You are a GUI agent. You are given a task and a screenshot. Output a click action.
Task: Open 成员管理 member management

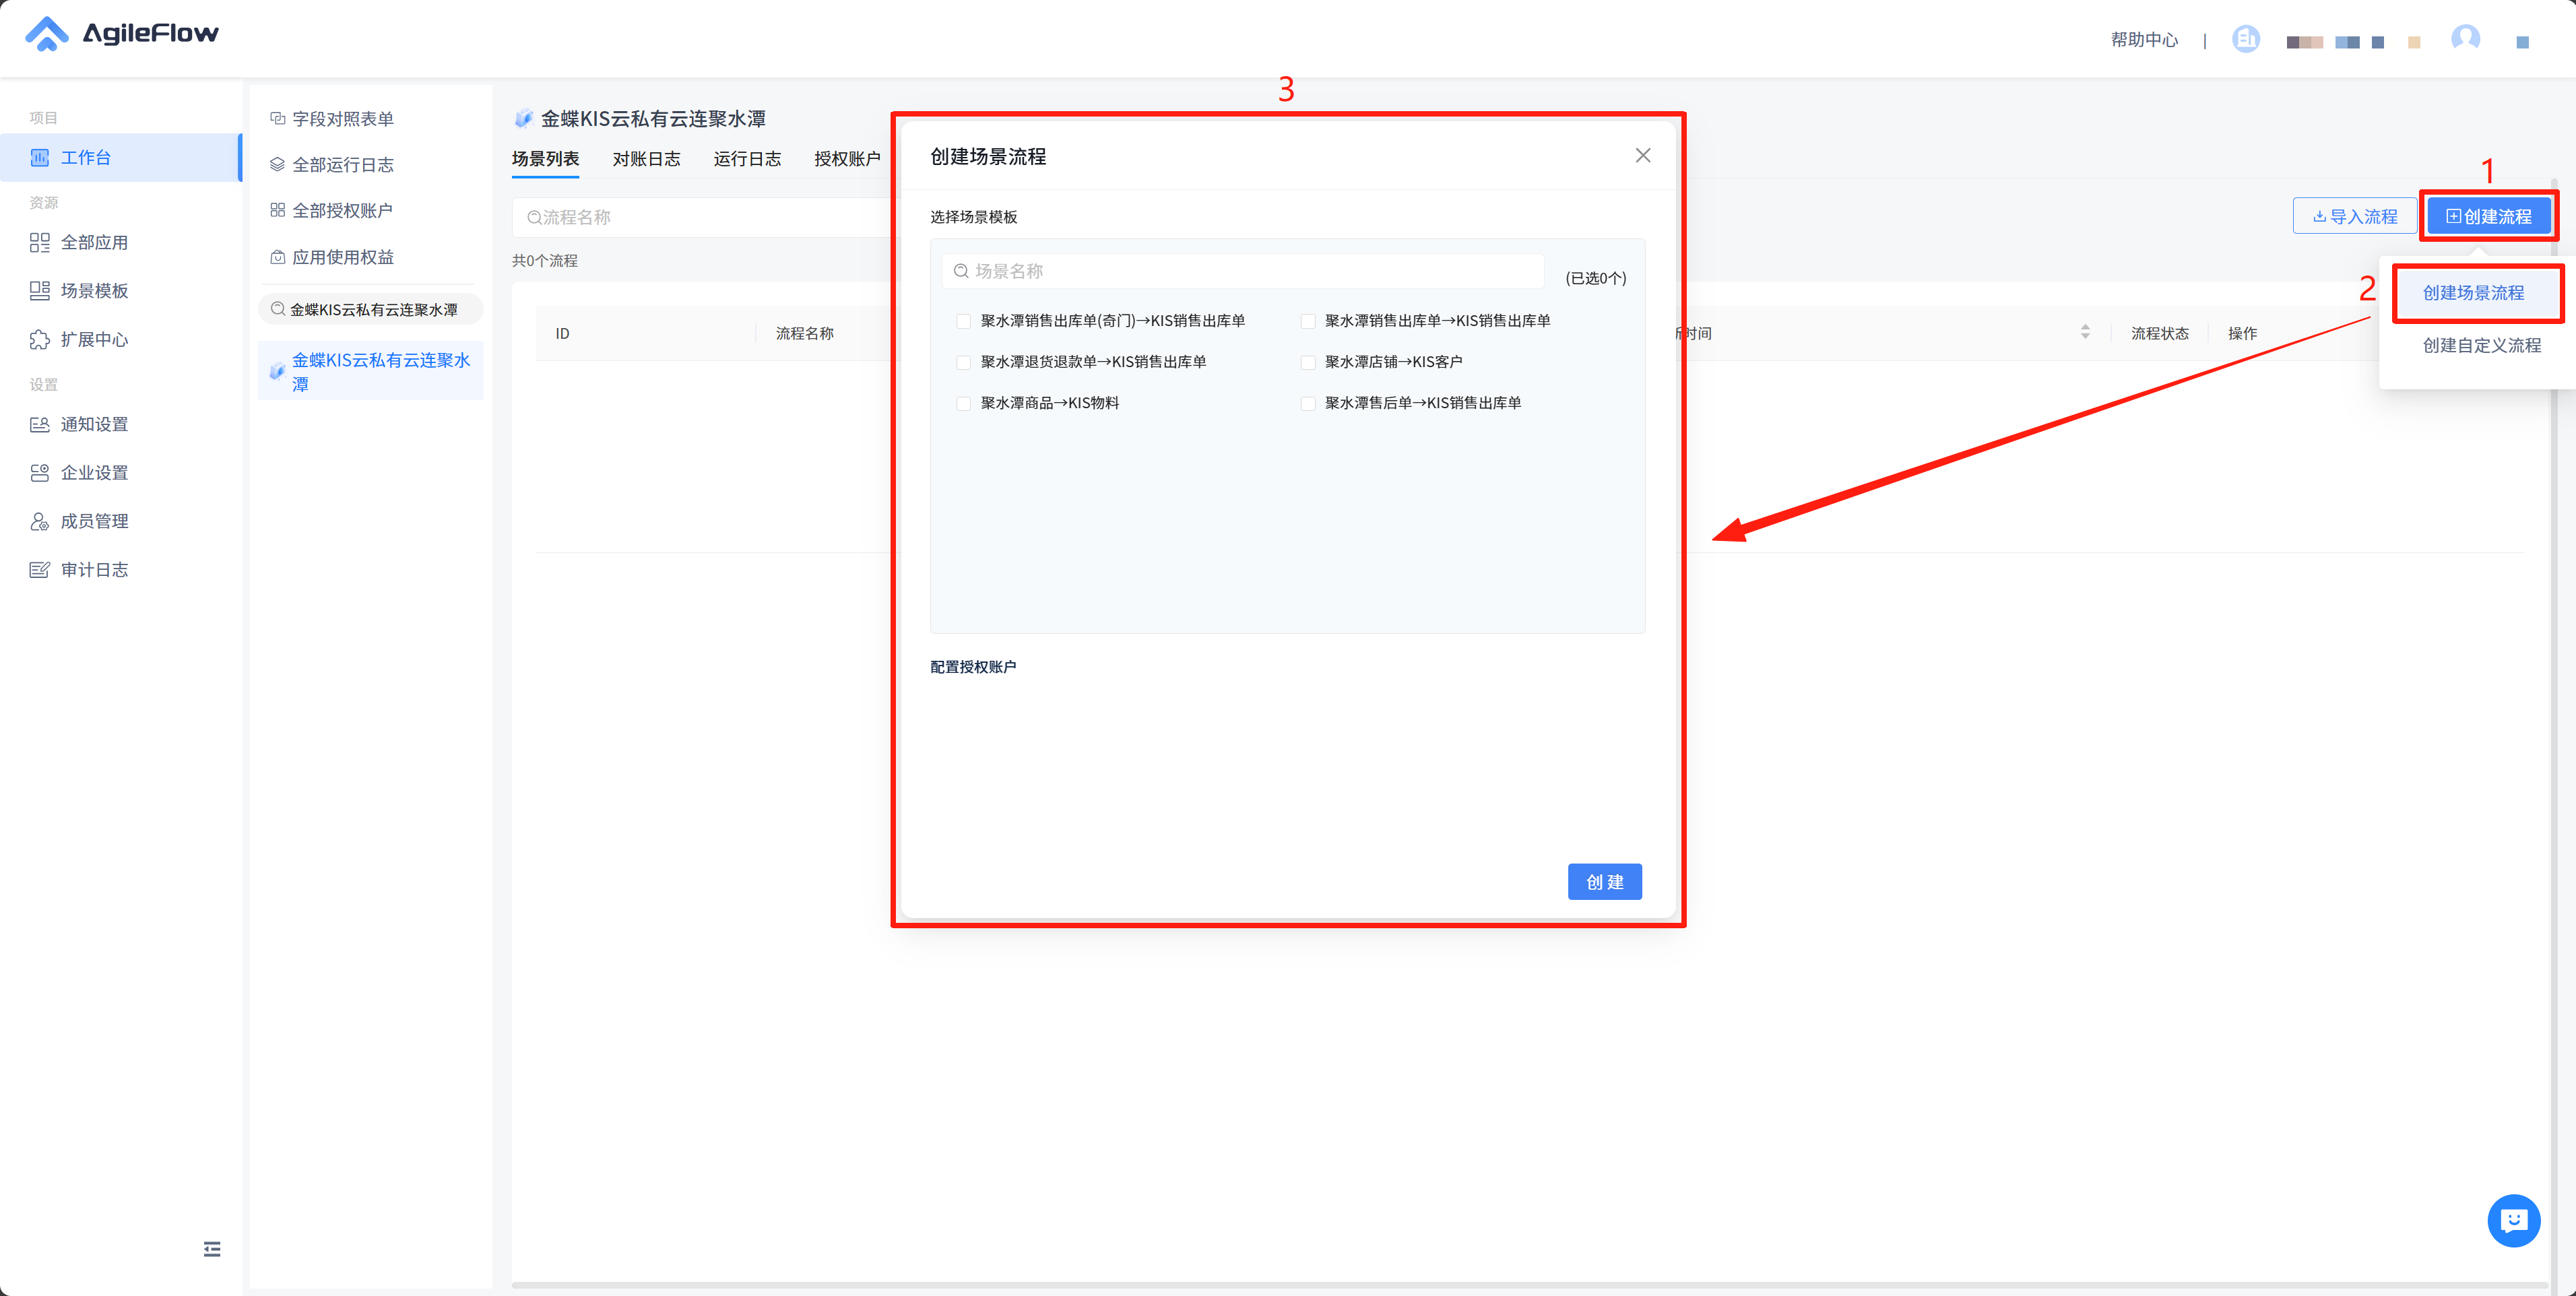coord(93,521)
